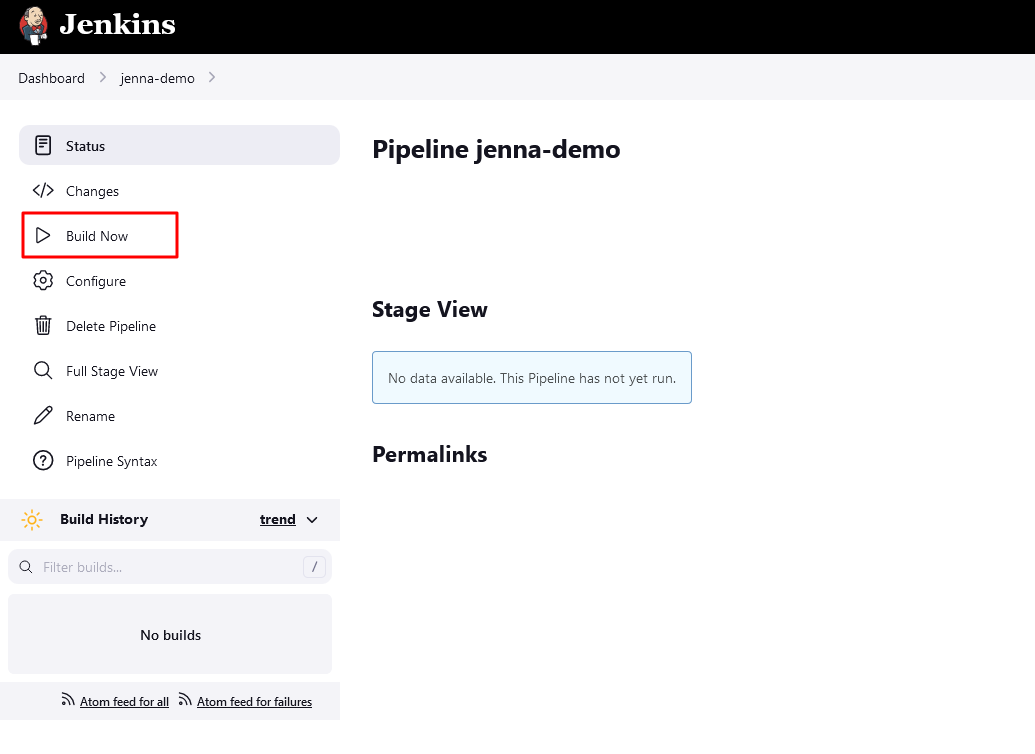Expand chevron after Dashboard breadcrumb
Image resolution: width=1035 pixels, height=754 pixels.
pos(102,77)
